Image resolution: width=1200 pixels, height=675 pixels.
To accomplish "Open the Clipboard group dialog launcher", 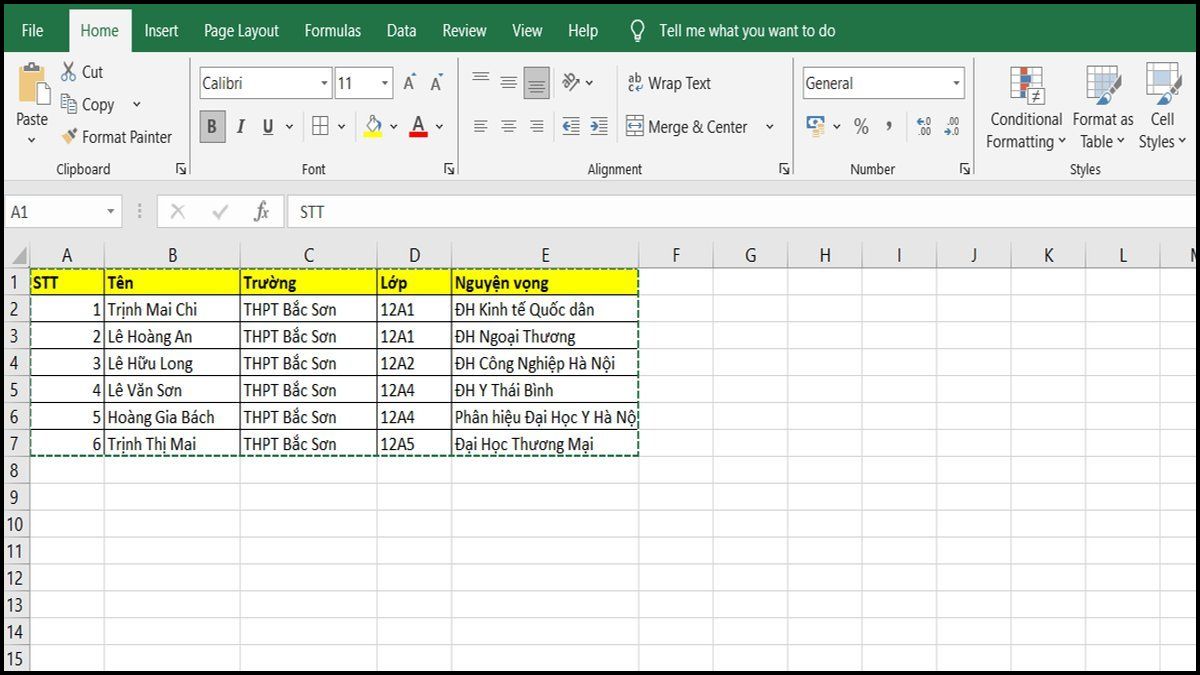I will [181, 169].
